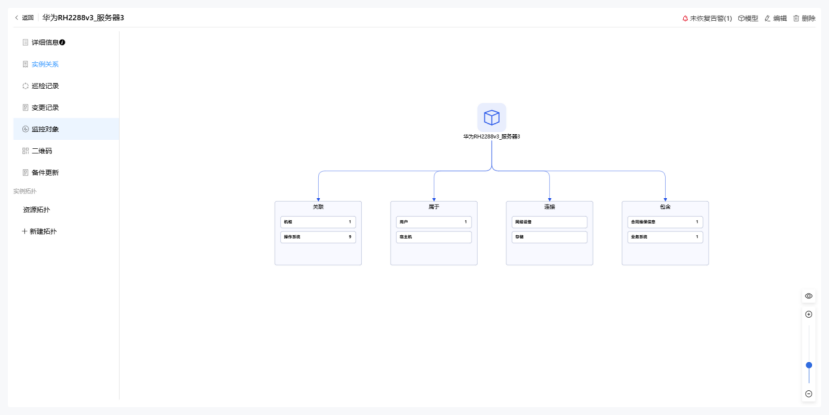Click the zoom-in plus icon
The width and height of the screenshot is (829, 415).
(808, 315)
